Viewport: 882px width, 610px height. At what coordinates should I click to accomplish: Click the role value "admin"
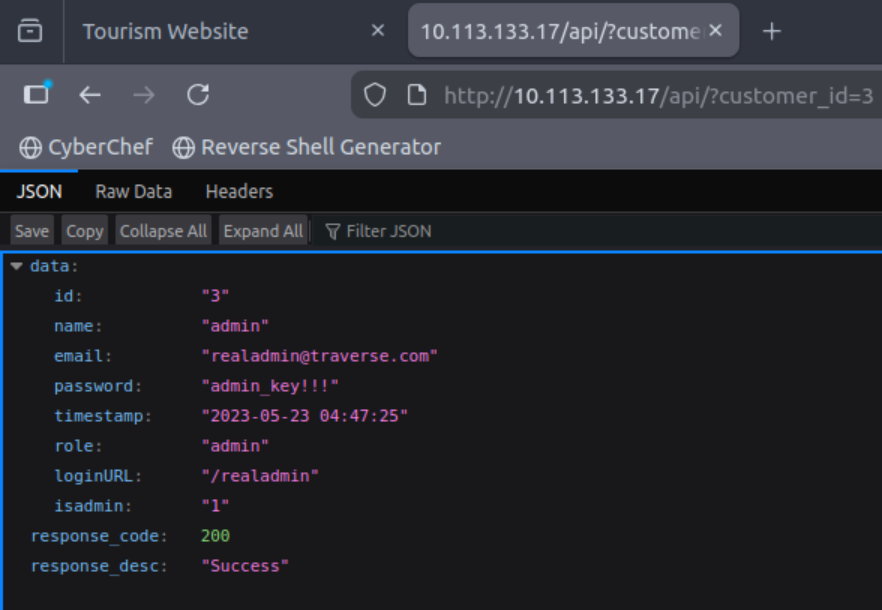(235, 446)
